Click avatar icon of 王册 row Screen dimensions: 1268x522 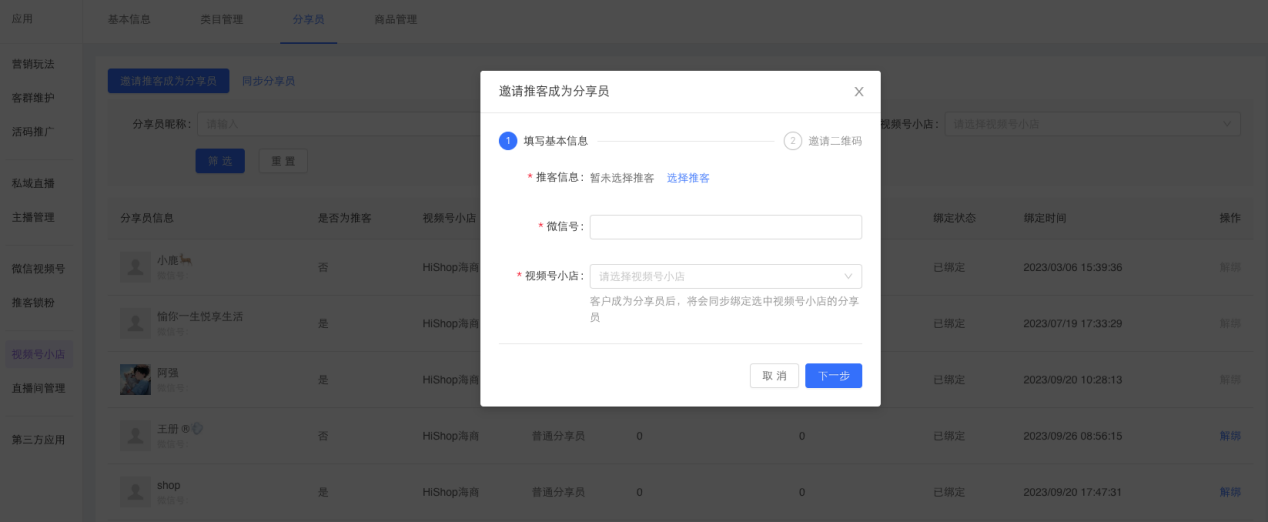pyautogui.click(x=135, y=435)
